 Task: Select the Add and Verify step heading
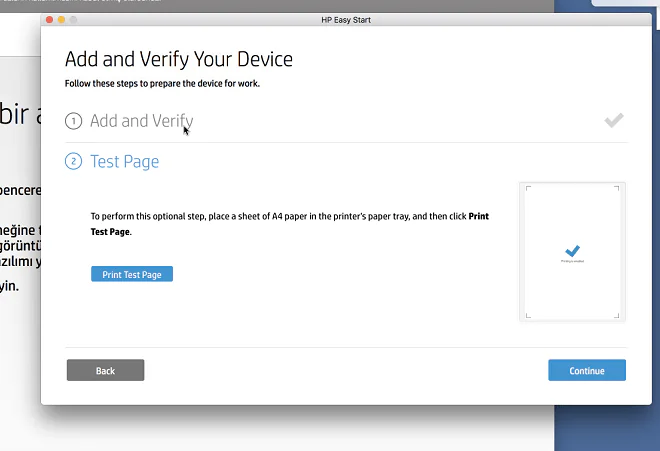pos(141,121)
